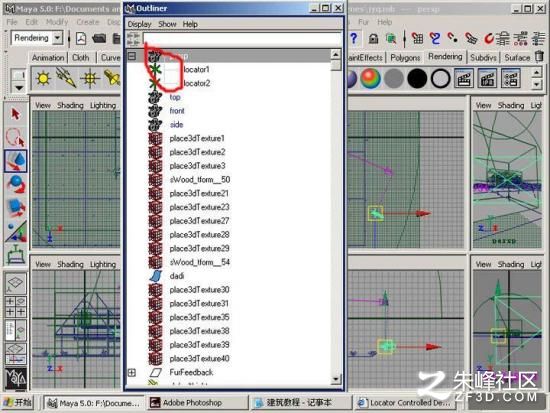Open bottom-left viewport Lighting menu
Screen dimensions: 550x413
(103, 264)
